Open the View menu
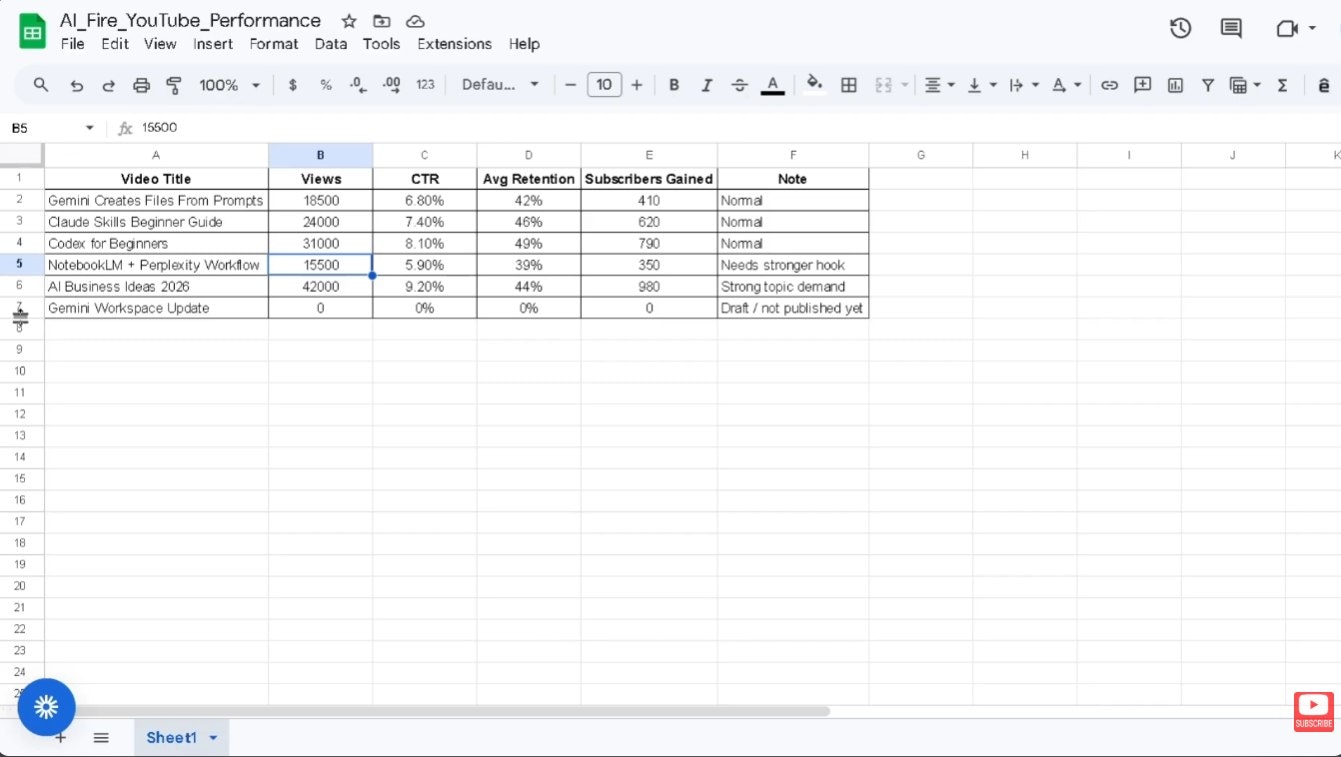The height and width of the screenshot is (757, 1341). [x=160, y=44]
